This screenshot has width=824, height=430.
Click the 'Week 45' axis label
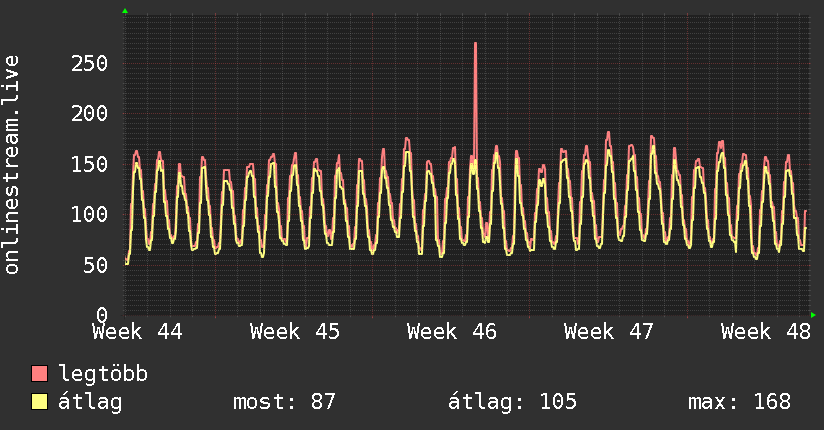tap(295, 332)
